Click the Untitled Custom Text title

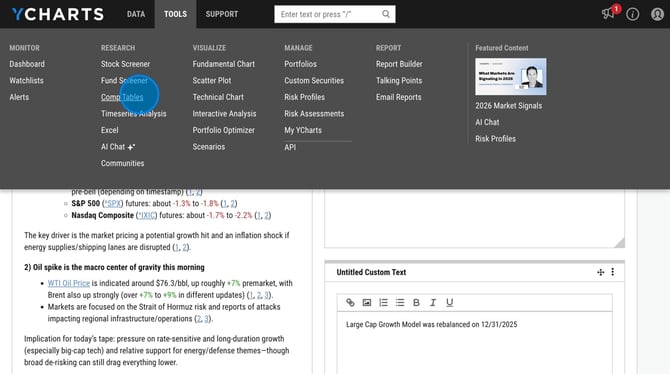click(x=371, y=272)
